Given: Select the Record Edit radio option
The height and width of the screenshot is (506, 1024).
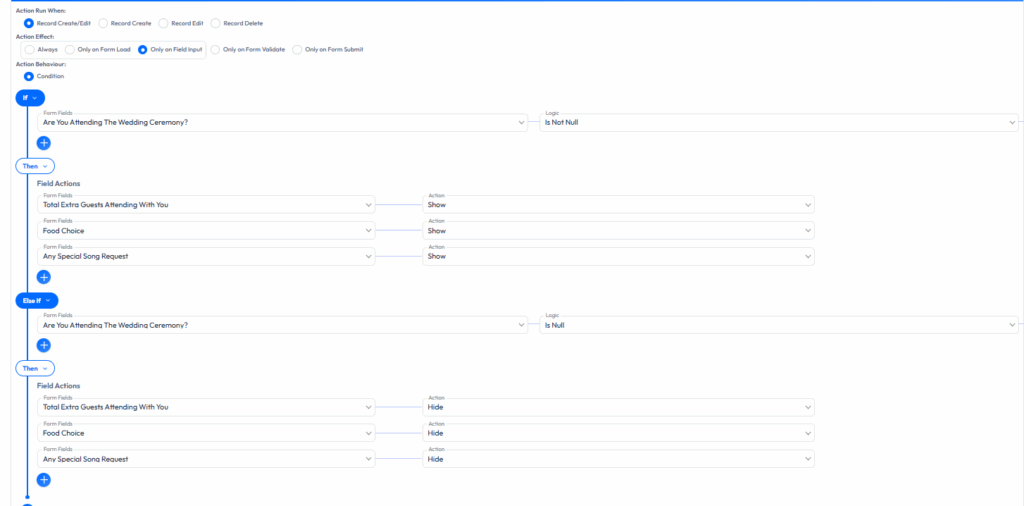Looking at the screenshot, I should click(164, 23).
